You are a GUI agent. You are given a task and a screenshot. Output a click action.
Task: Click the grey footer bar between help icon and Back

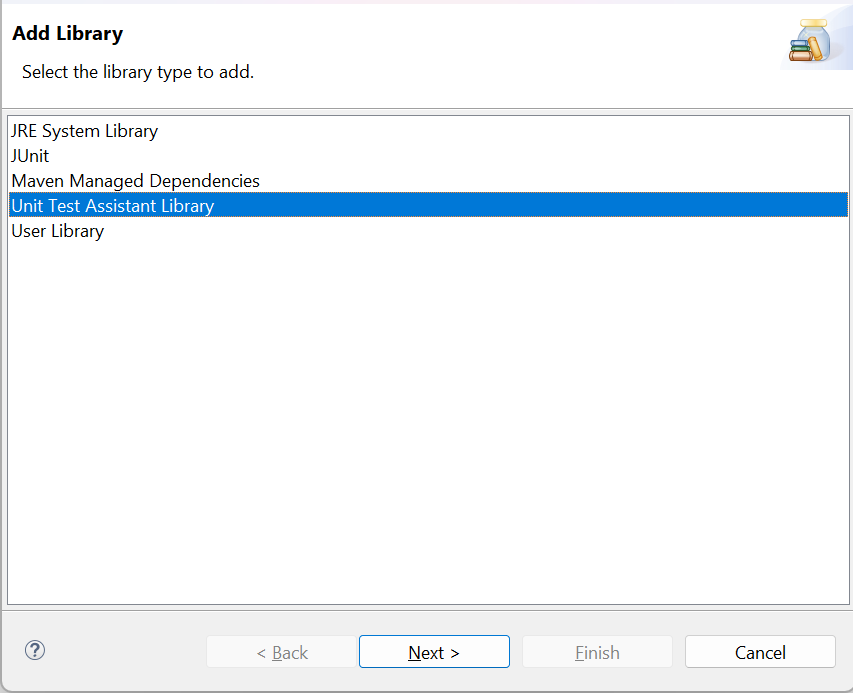click(125, 651)
